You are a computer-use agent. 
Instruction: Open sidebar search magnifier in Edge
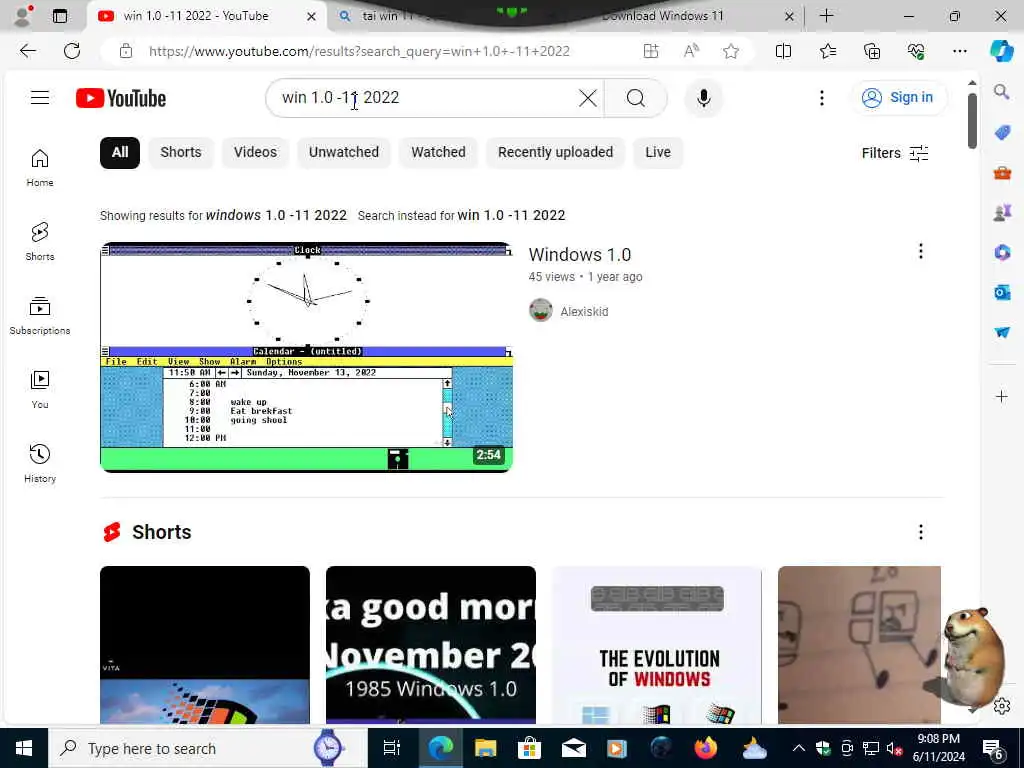point(1002,92)
